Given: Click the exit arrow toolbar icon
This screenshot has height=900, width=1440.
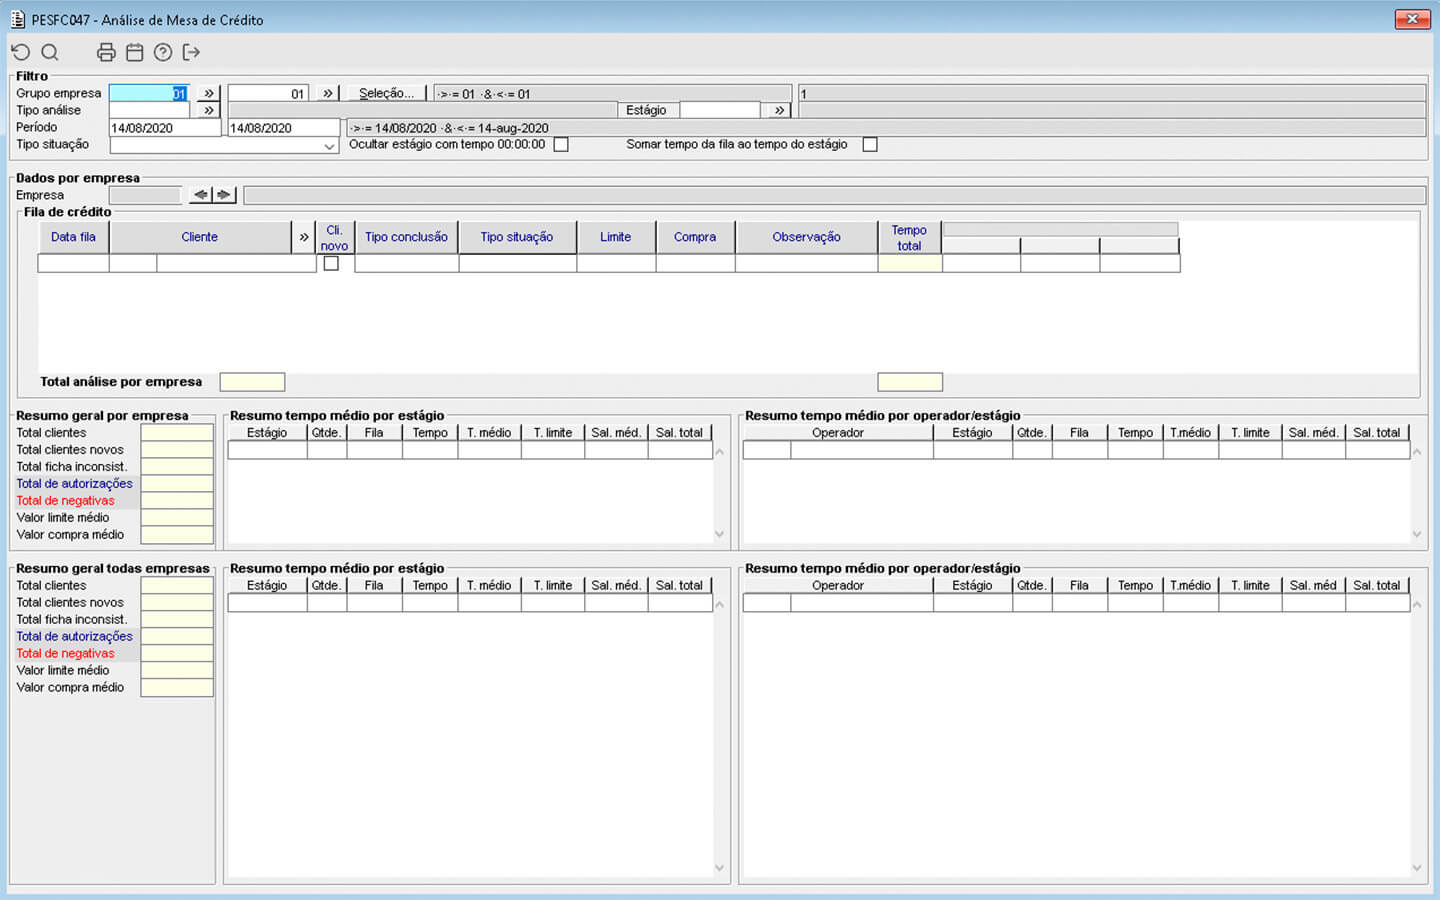Looking at the screenshot, I should (192, 52).
